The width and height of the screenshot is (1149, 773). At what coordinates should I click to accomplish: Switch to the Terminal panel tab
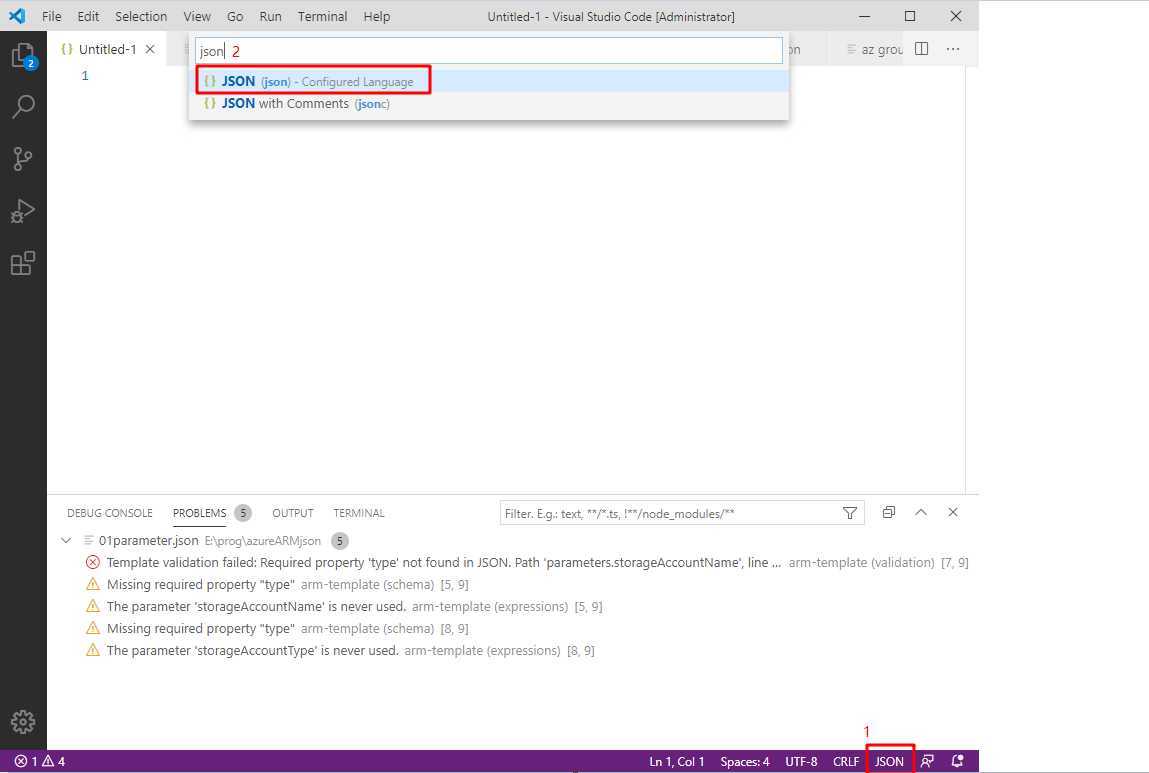358,513
